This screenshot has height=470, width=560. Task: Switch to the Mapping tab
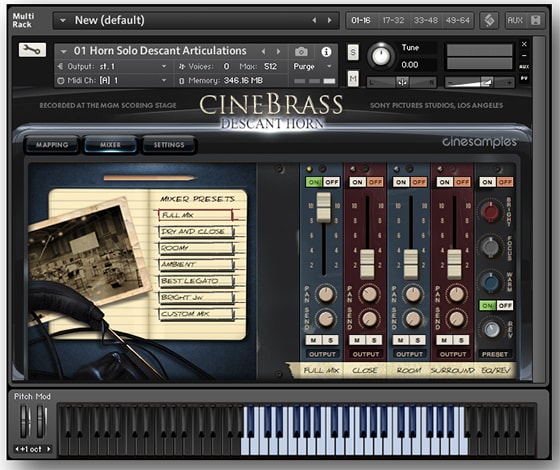tap(52, 145)
